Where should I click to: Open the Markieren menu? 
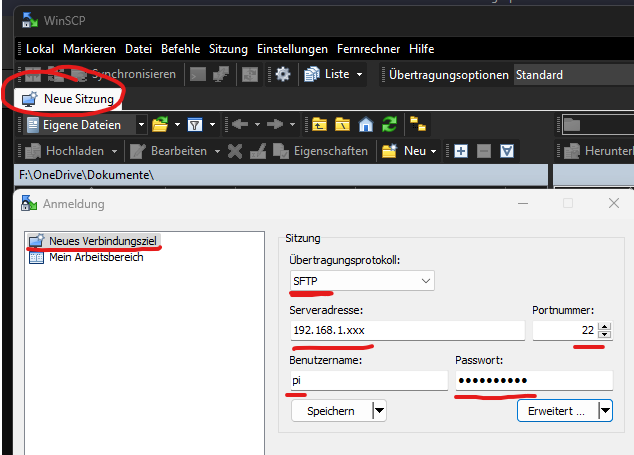89,49
